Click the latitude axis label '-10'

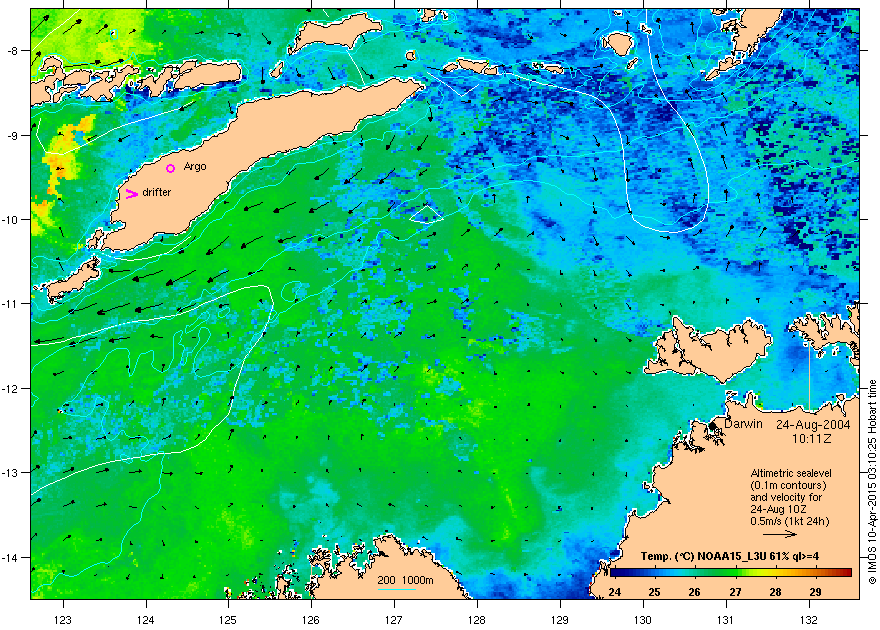[11, 219]
